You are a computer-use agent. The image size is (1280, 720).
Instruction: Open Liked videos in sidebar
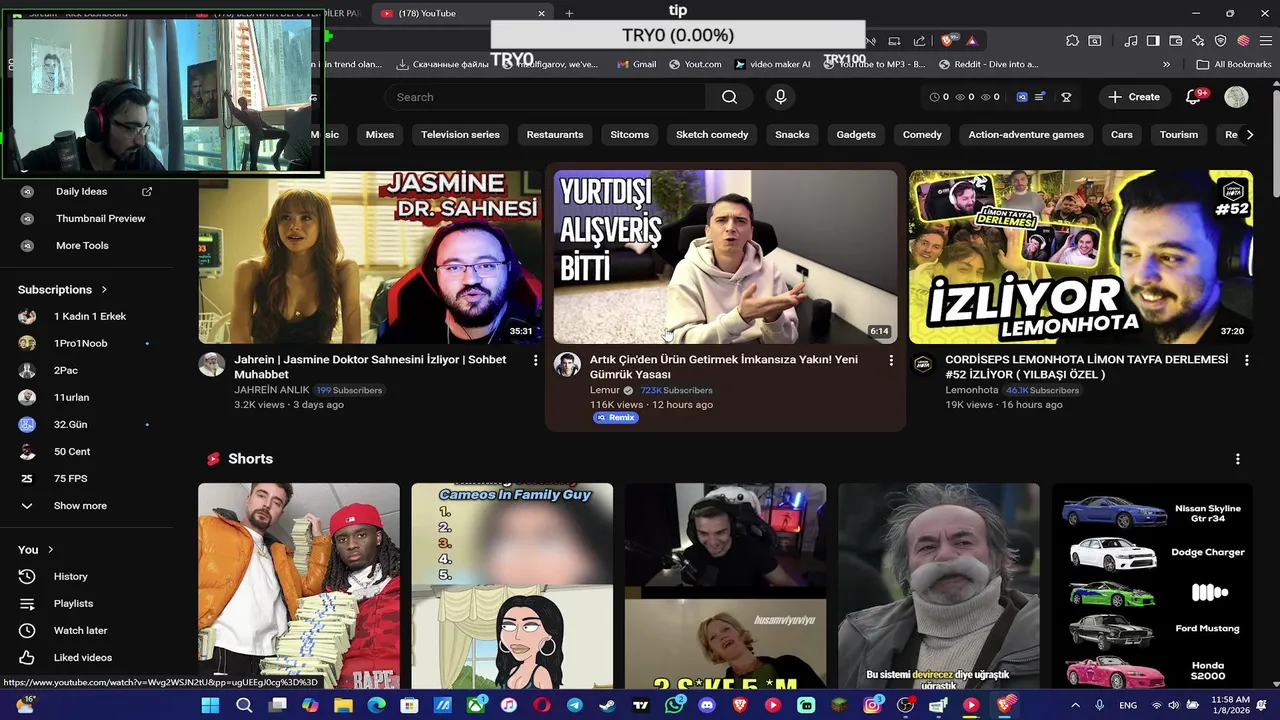(82, 658)
